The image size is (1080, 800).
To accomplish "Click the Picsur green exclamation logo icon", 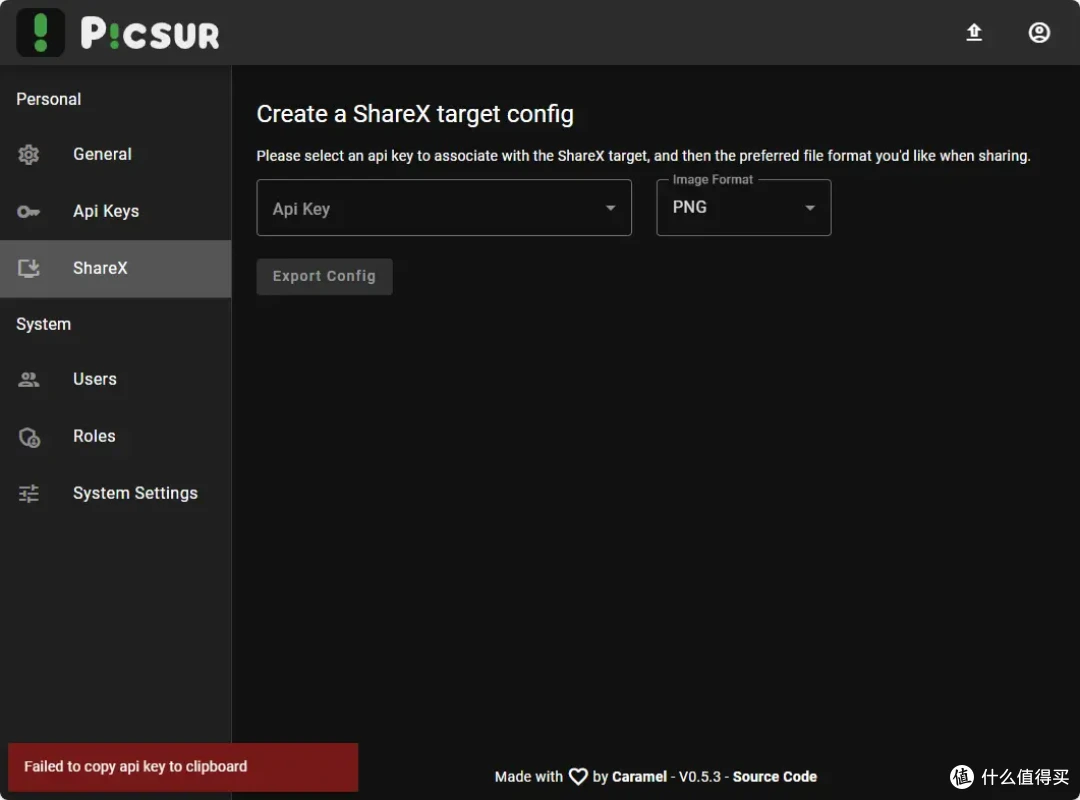I will click(41, 32).
